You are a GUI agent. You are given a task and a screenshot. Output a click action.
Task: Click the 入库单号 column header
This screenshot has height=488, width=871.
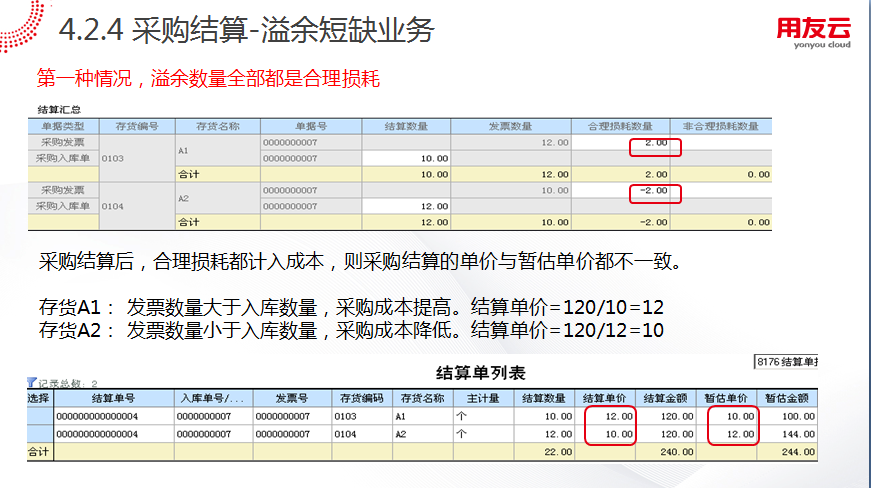(x=213, y=398)
